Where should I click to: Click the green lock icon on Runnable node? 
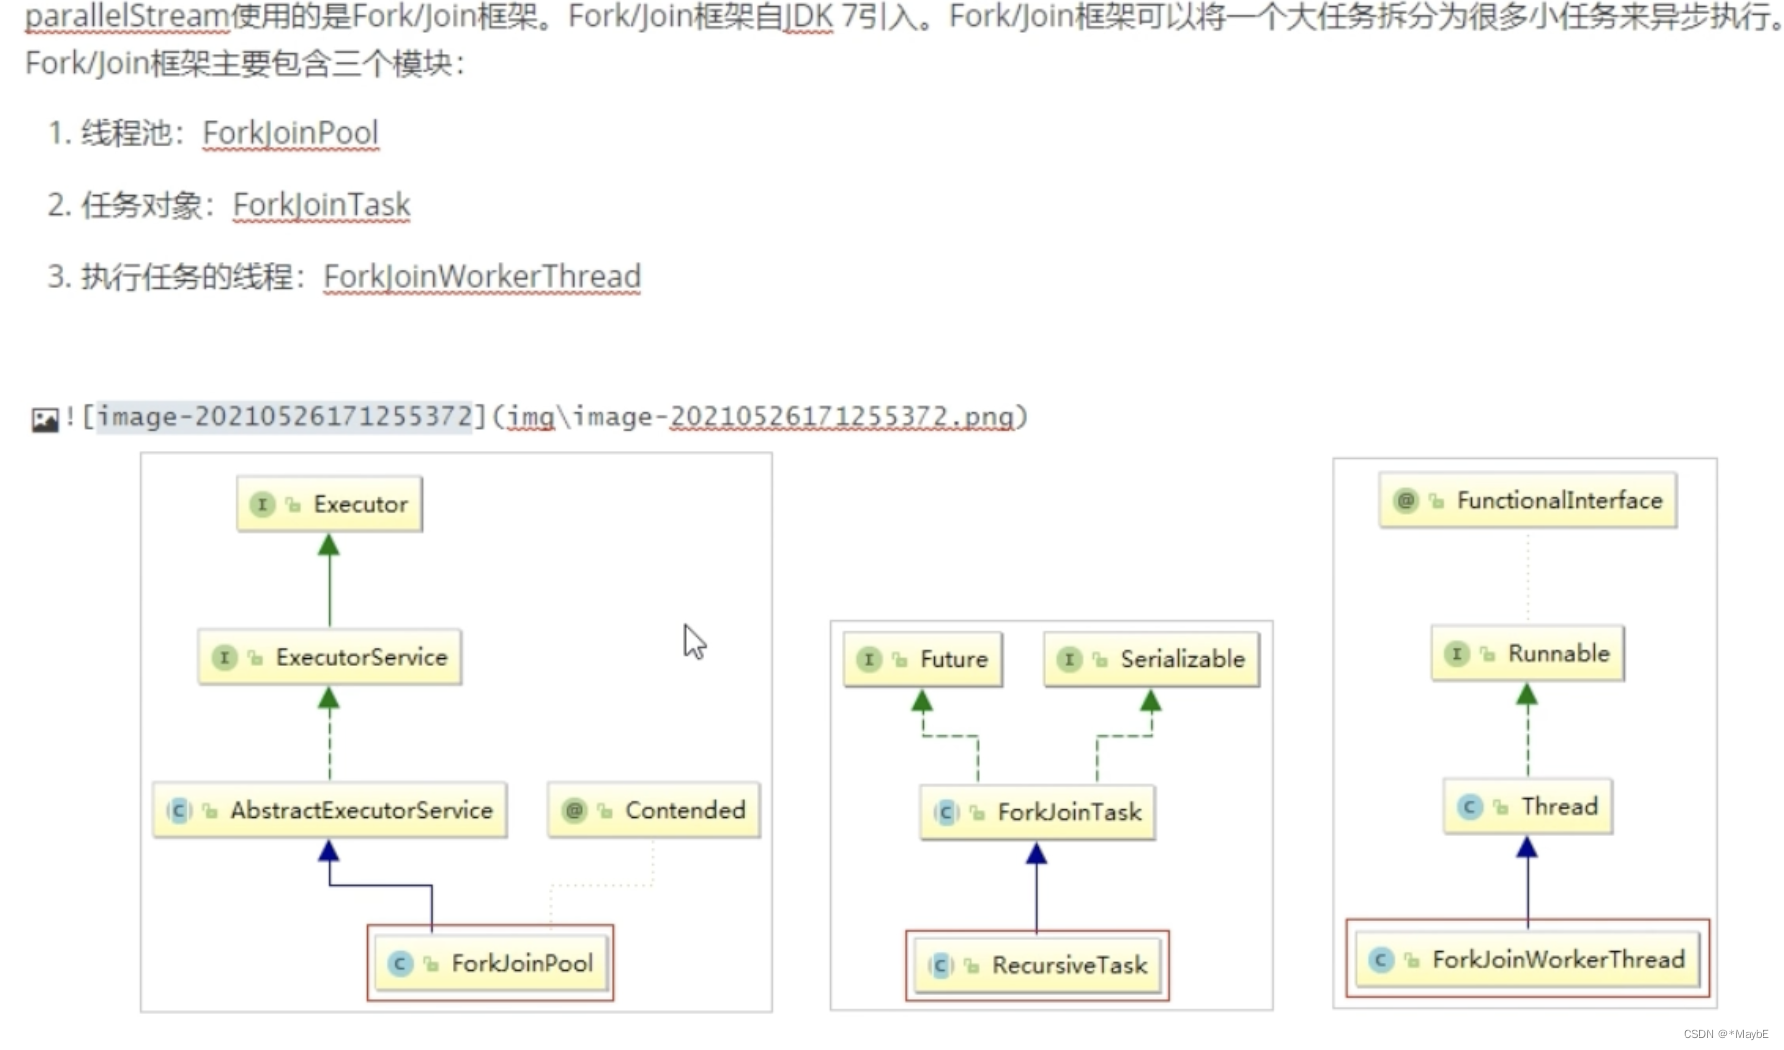click(1488, 654)
